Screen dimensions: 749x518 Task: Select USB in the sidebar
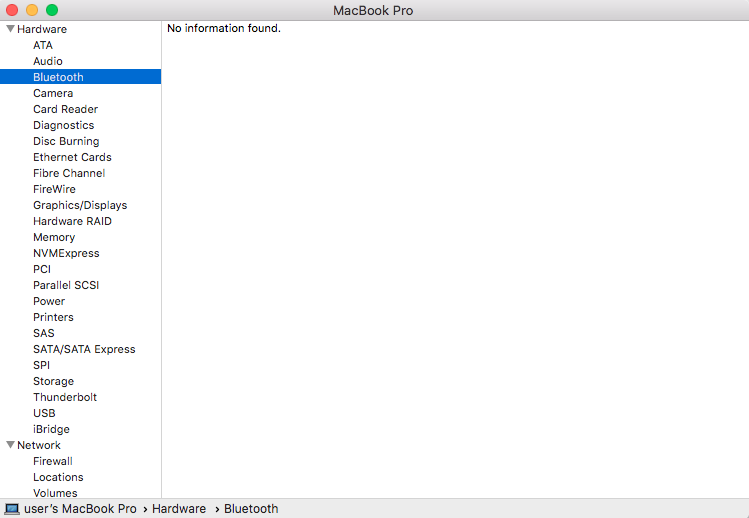[44, 413]
